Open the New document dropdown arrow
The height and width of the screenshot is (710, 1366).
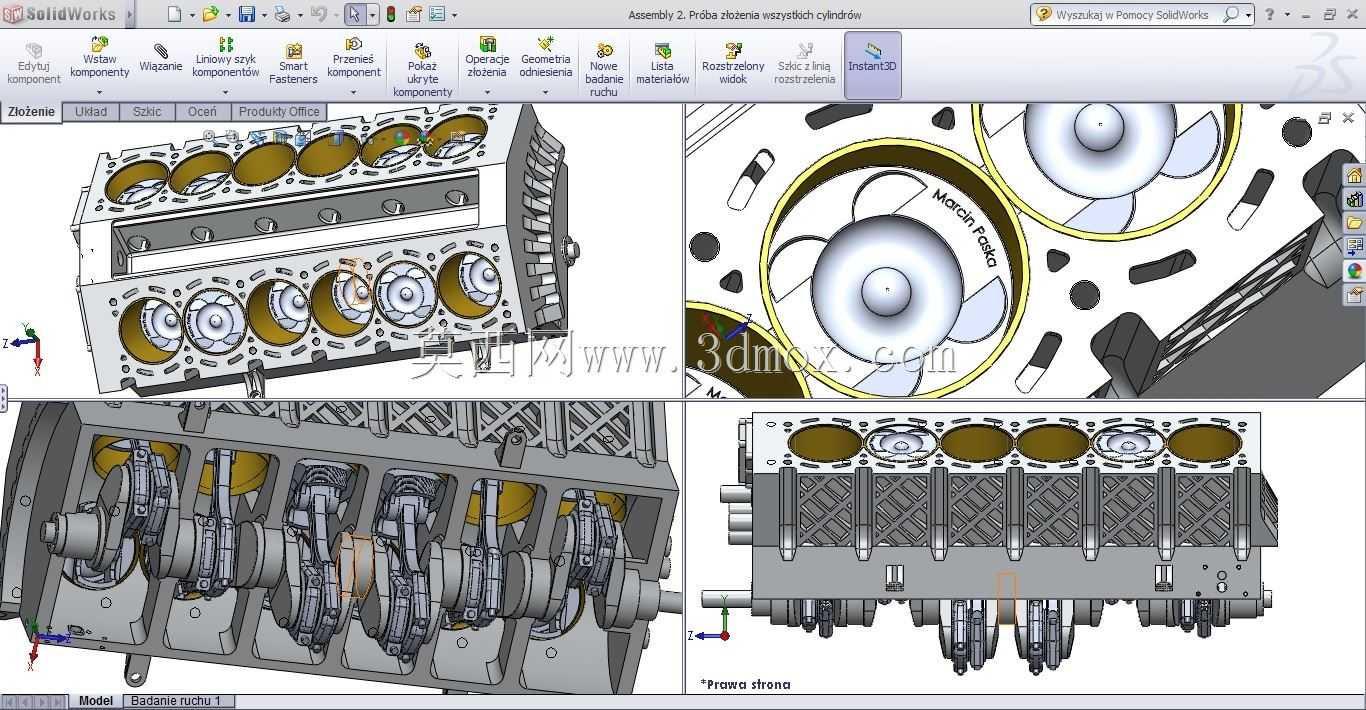pos(191,15)
